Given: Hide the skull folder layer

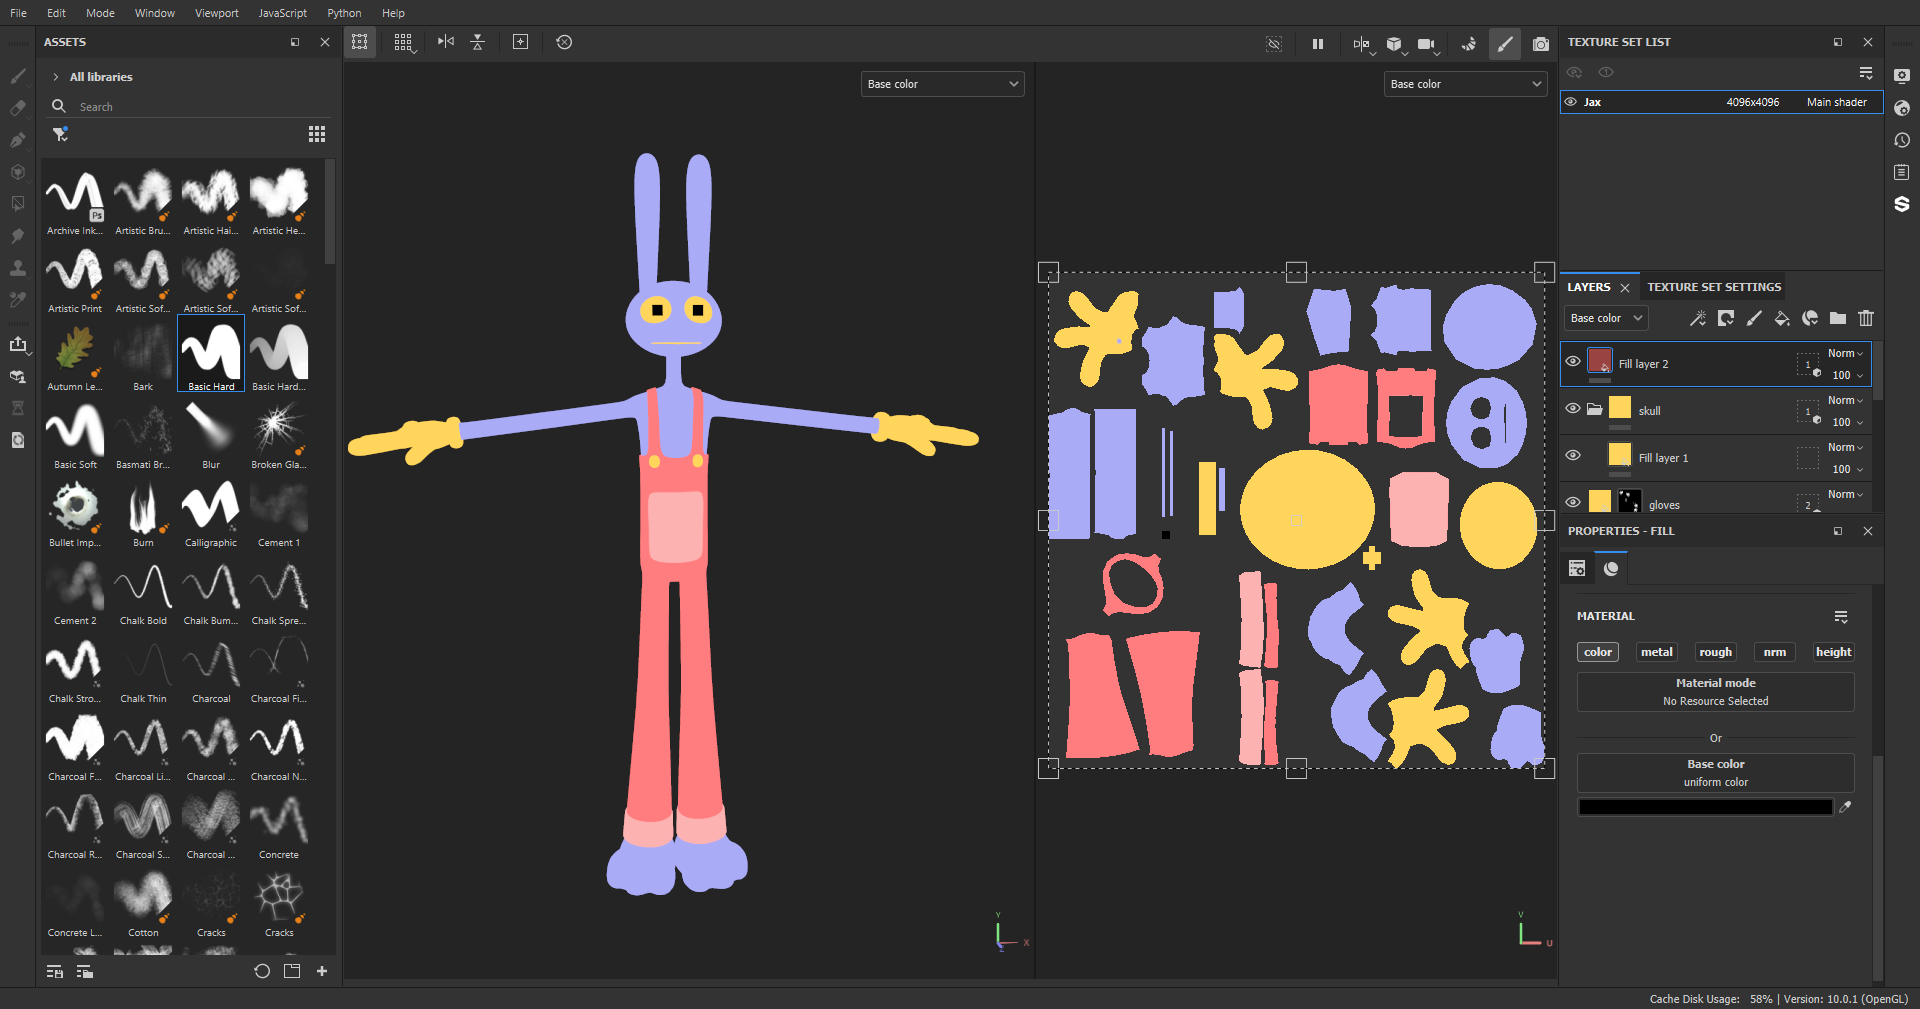Looking at the screenshot, I should [x=1573, y=409].
